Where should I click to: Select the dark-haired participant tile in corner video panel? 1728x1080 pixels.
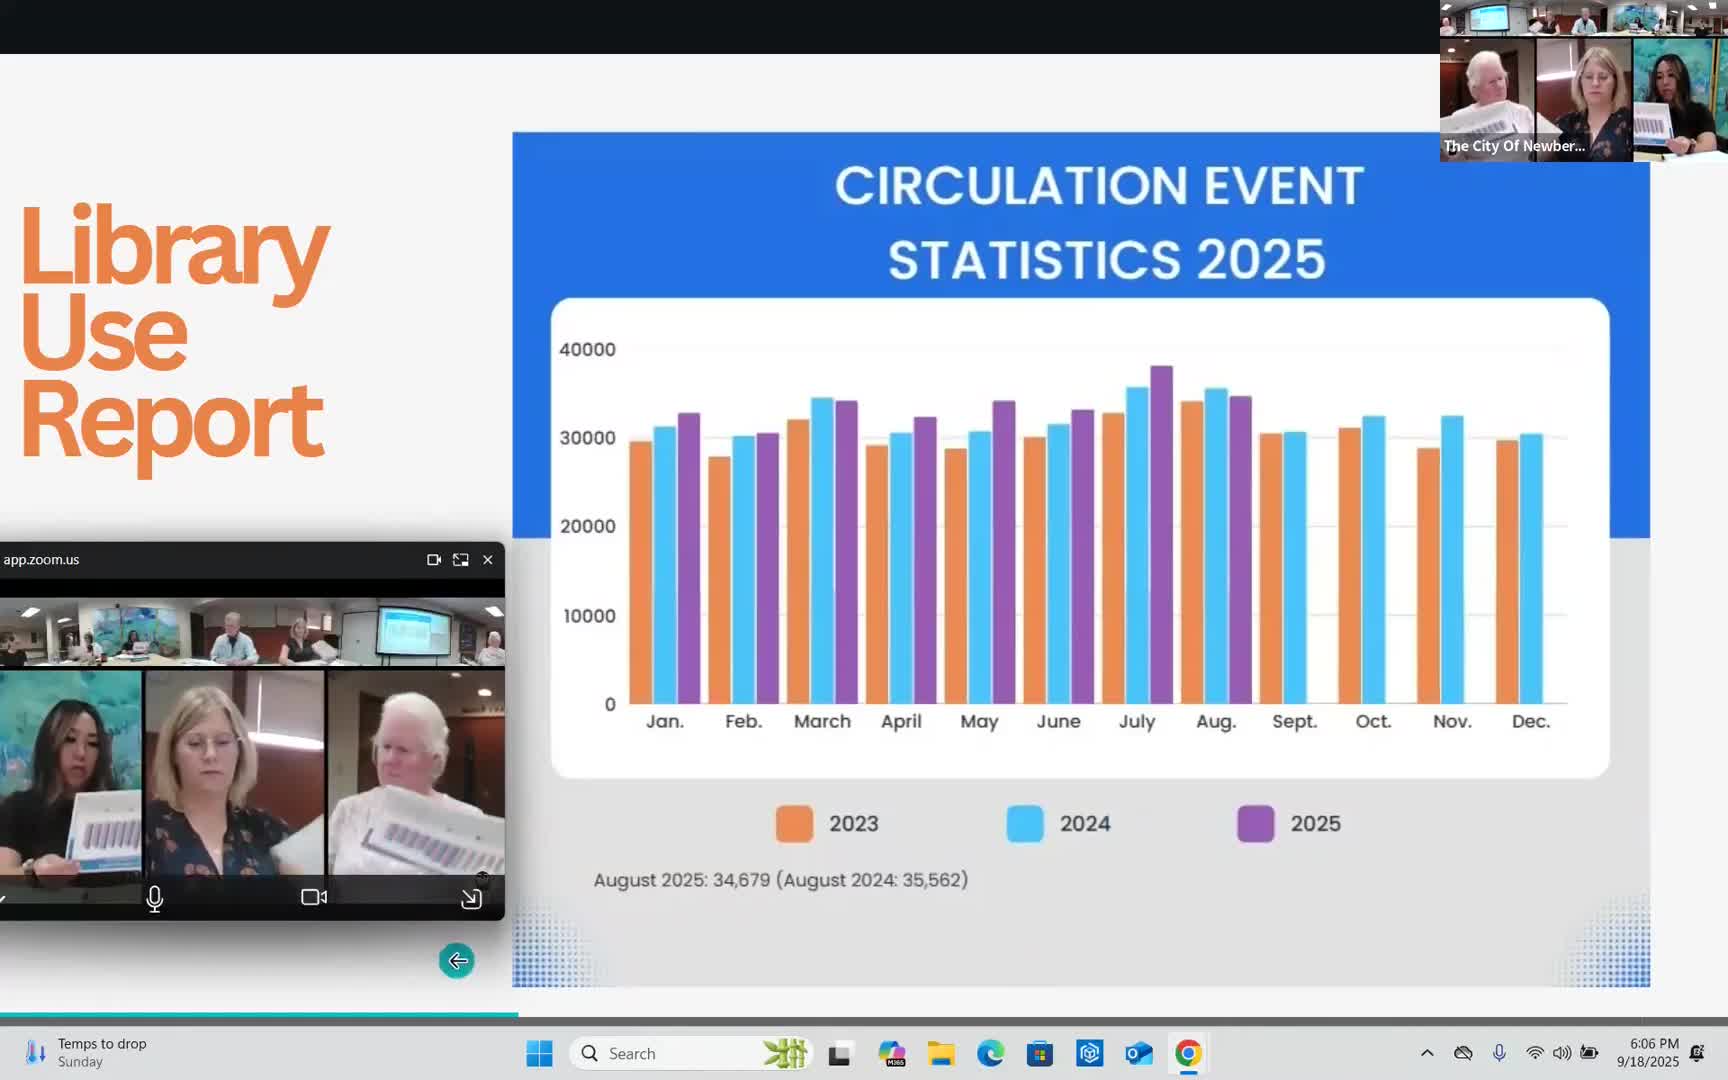click(x=1680, y=99)
